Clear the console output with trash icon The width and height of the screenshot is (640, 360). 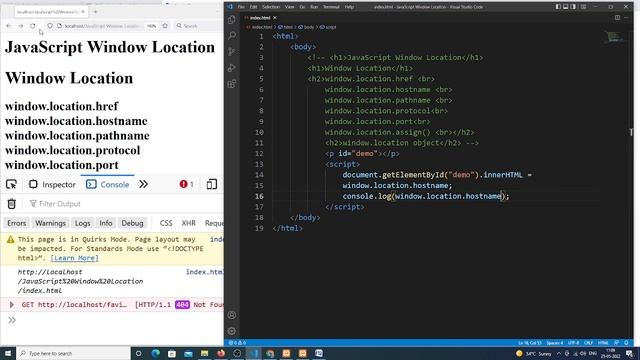point(11,204)
